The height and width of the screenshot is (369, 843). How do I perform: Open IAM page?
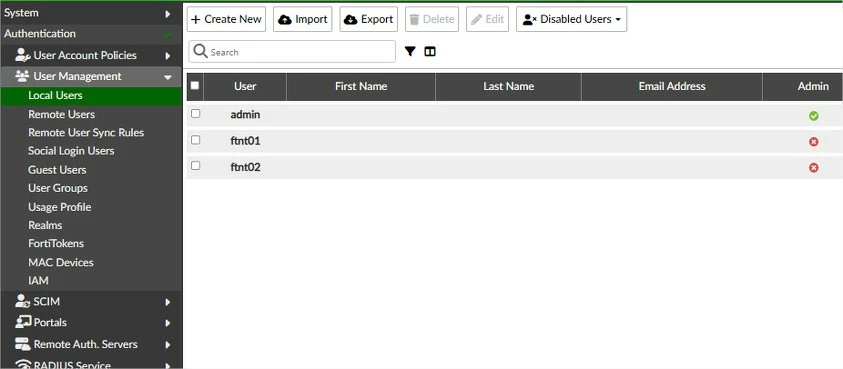pyautogui.click(x=38, y=280)
